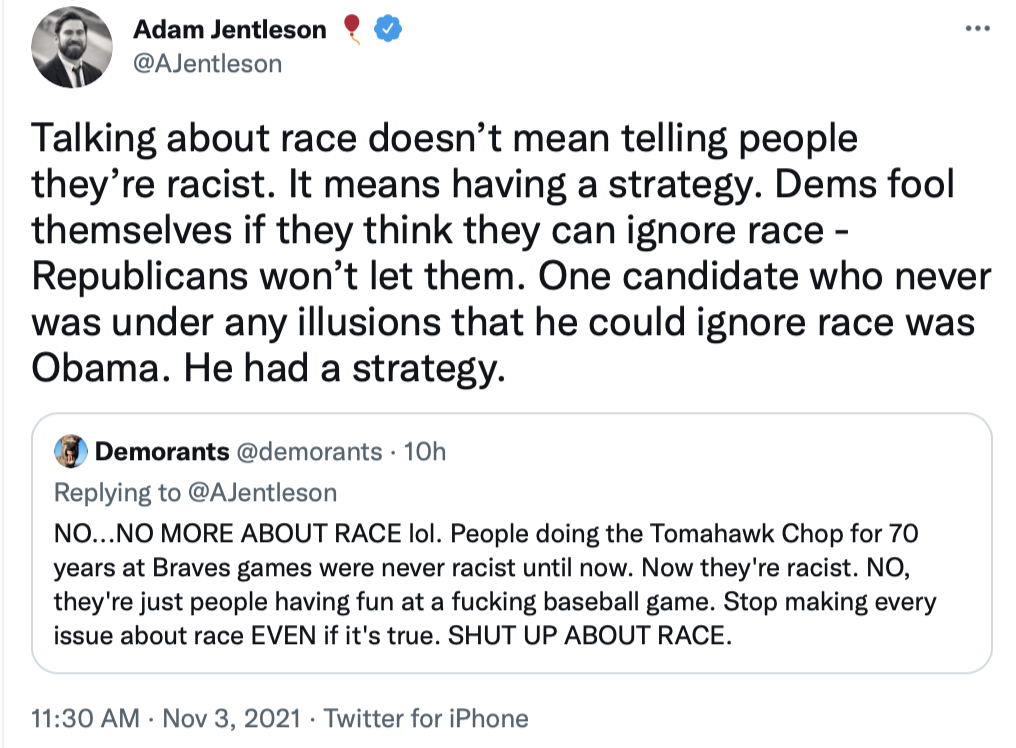This screenshot has width=1016, height=748.
Task: Open the three-dot more options menu
Action: coord(977,28)
